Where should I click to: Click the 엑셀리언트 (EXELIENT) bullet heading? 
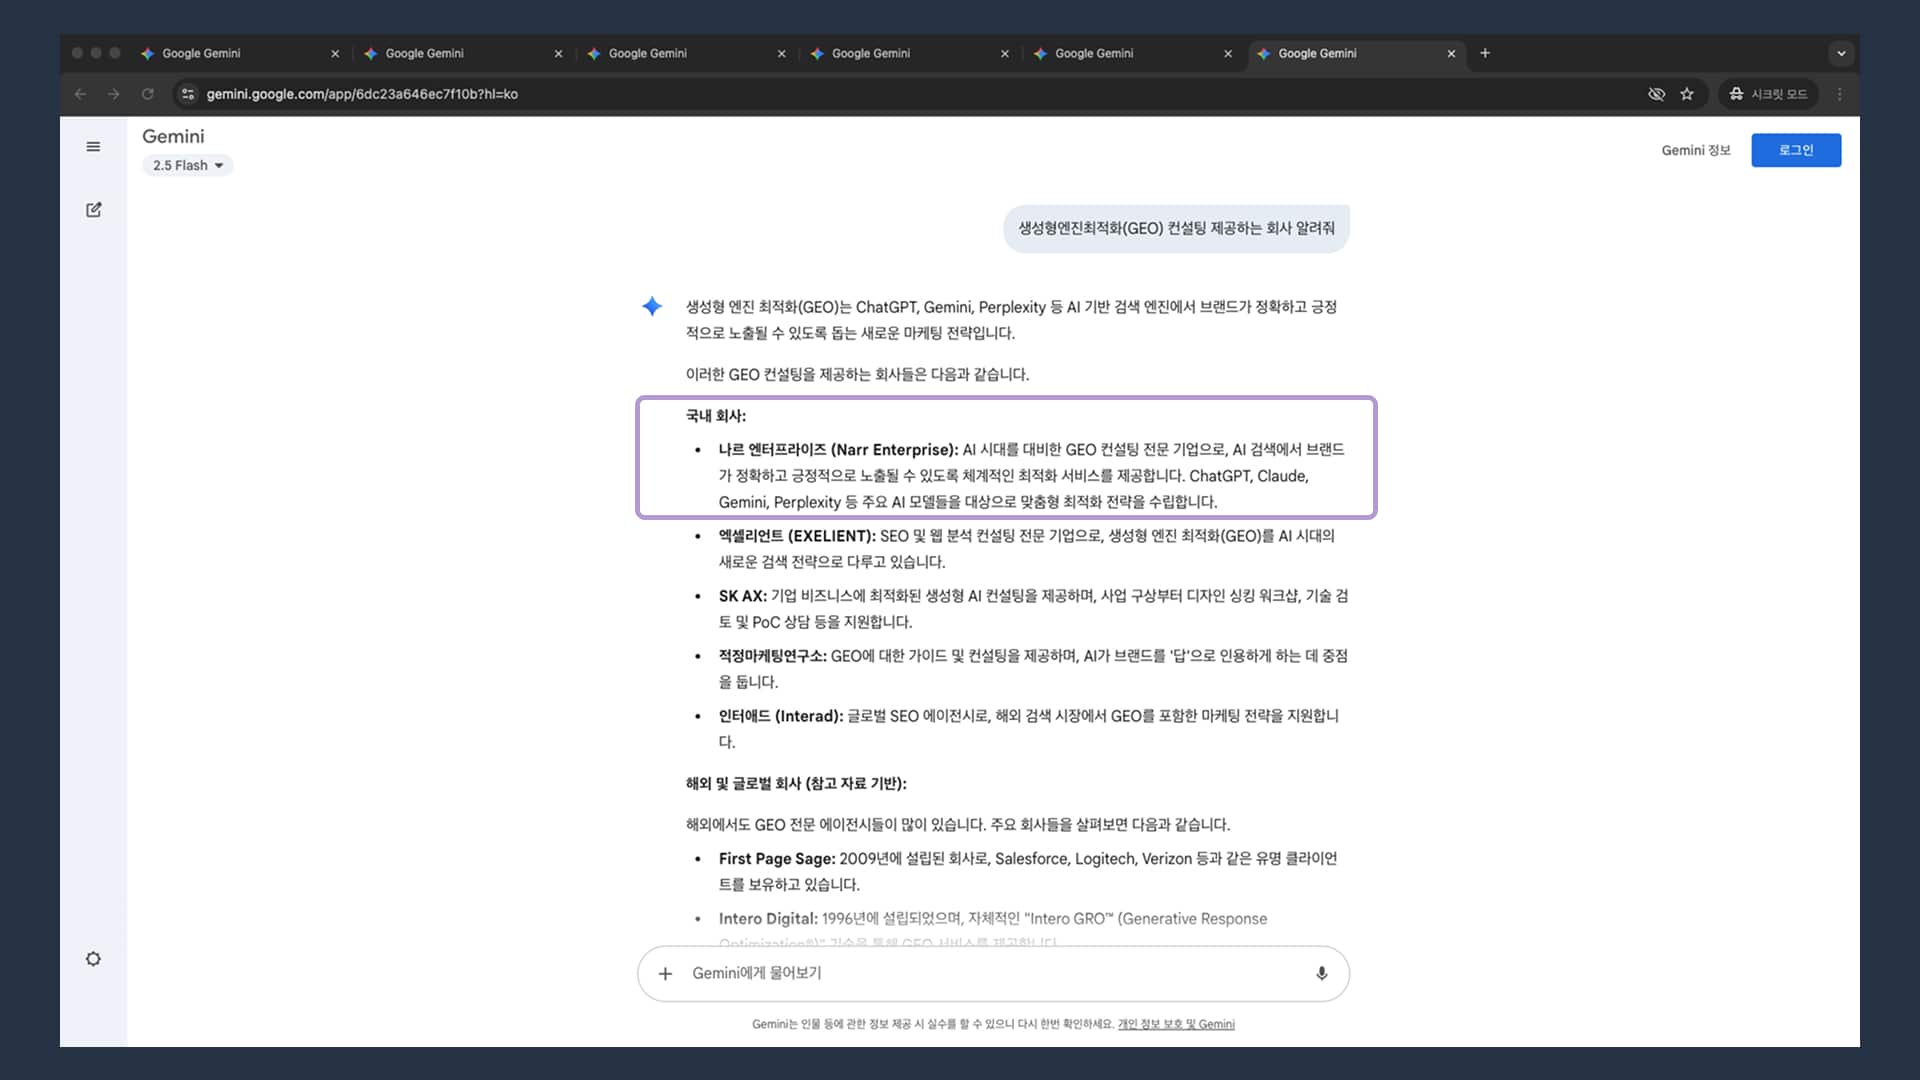tap(797, 536)
